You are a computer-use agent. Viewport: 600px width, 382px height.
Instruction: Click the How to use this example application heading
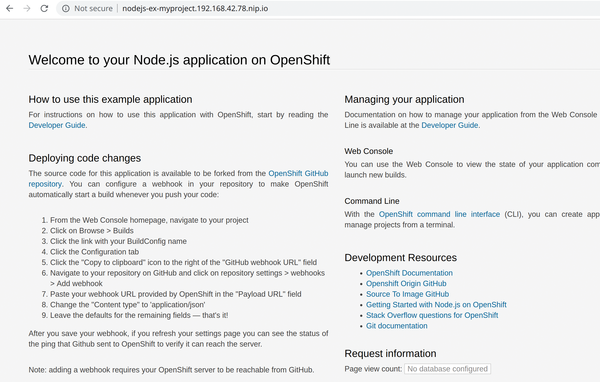tap(110, 99)
